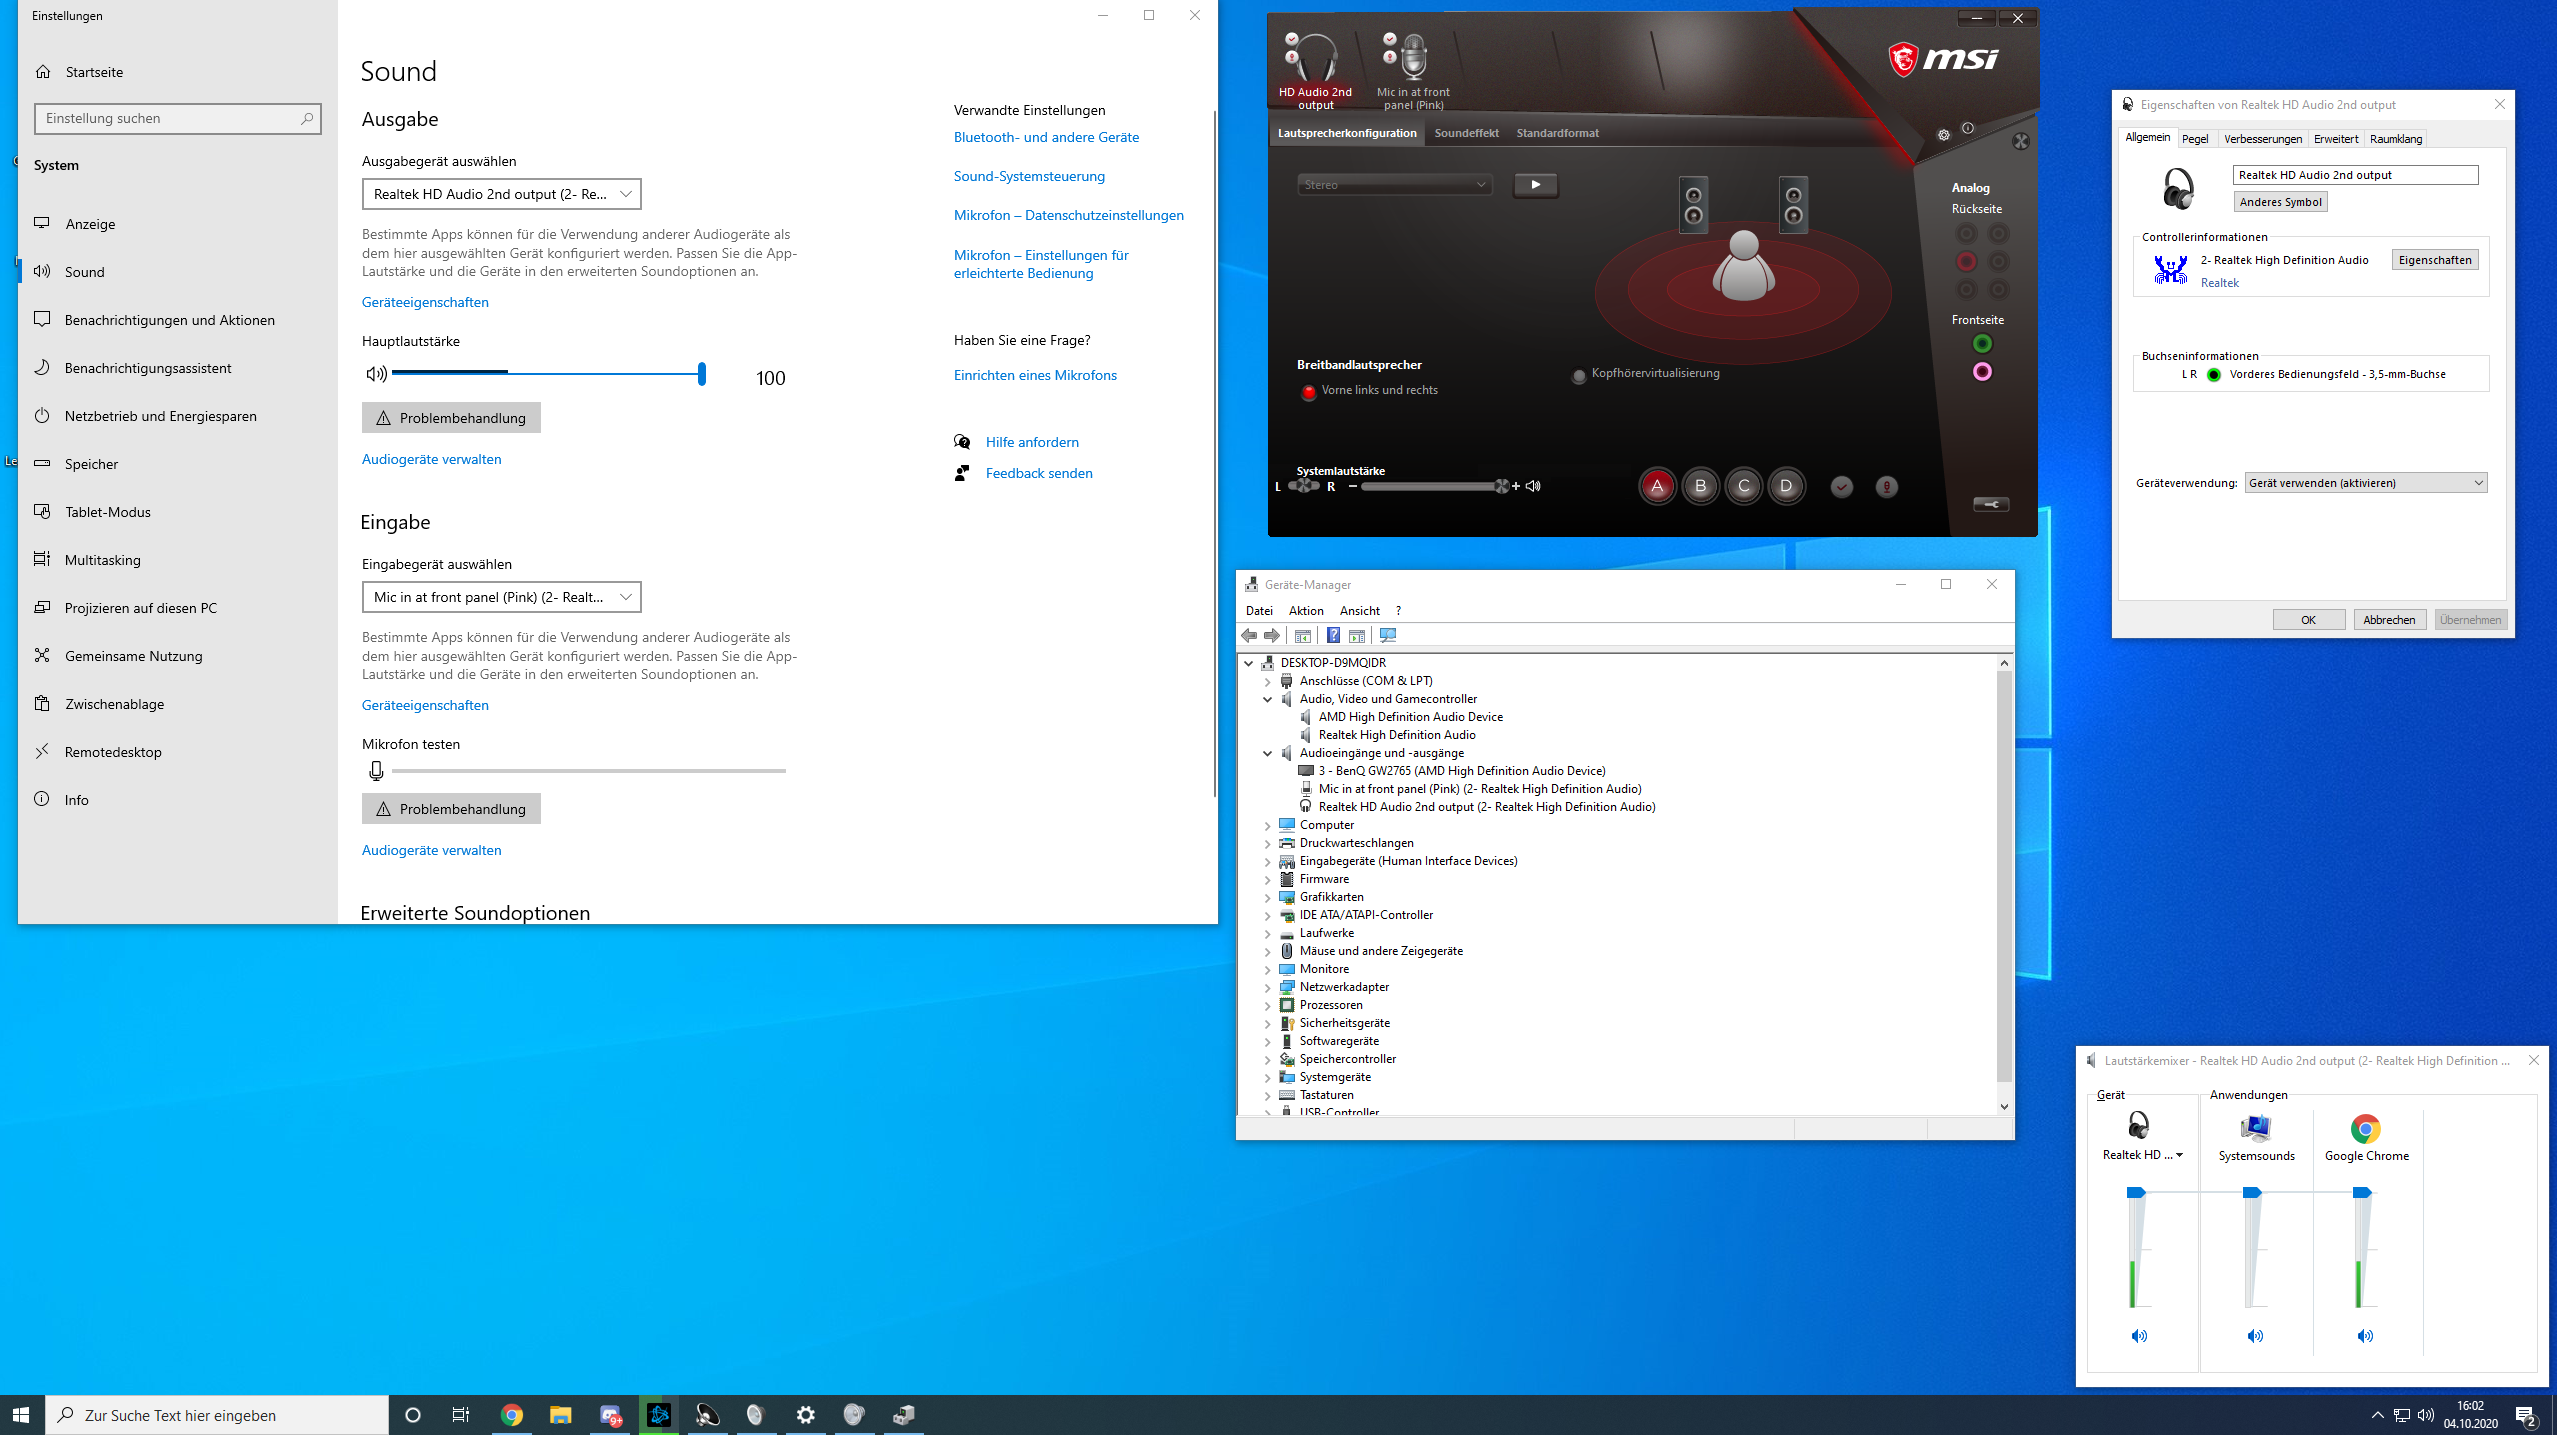Click the wrench connector settings icon
Screen dimensions: 2557x1435
(1990, 504)
